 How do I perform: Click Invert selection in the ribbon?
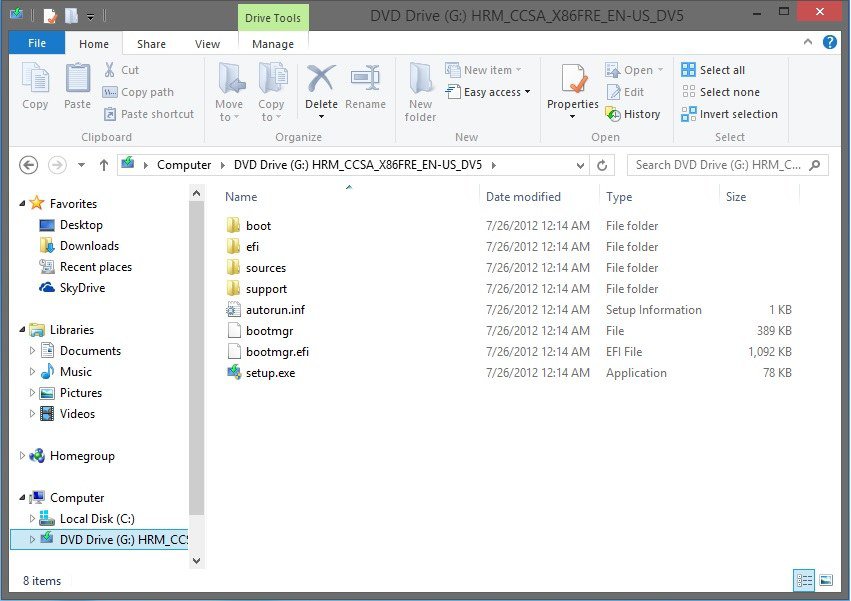(729, 114)
